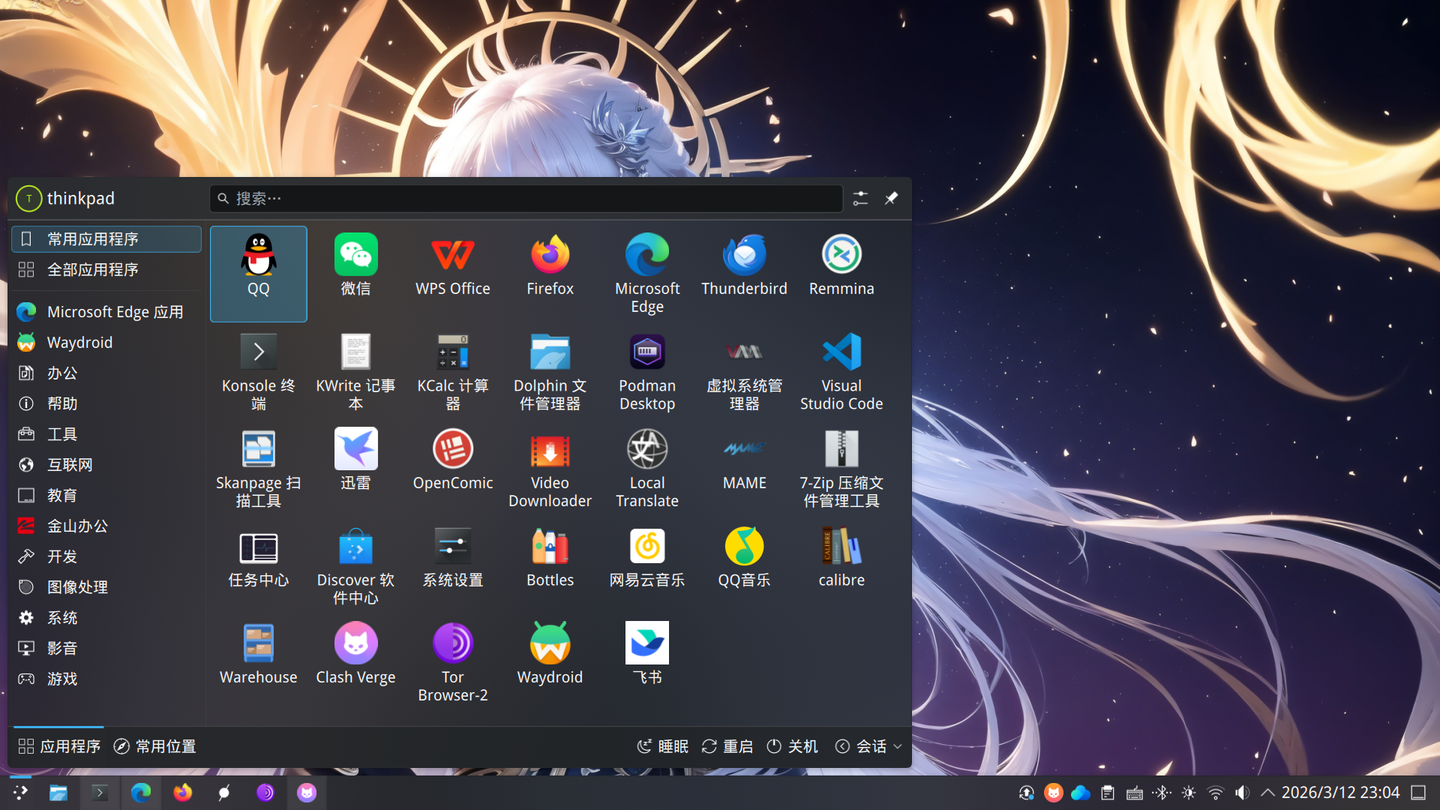Open Skanpage 扫描工具
Screen dimensions: 1440x810
[x=258, y=469]
